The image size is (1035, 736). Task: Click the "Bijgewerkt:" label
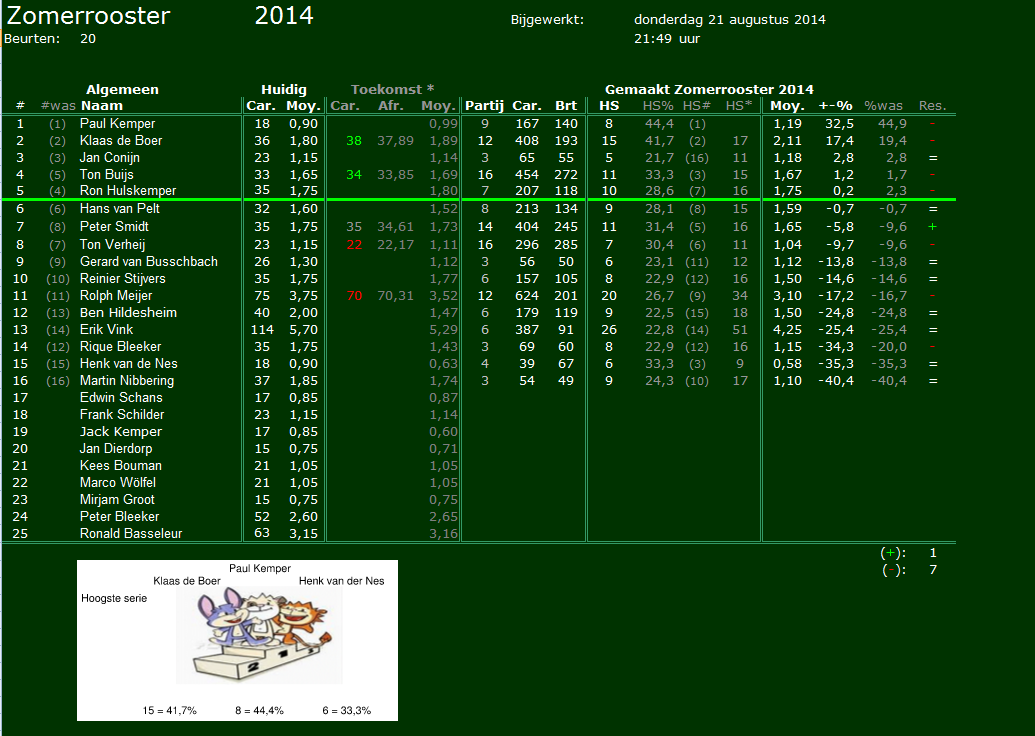(547, 20)
